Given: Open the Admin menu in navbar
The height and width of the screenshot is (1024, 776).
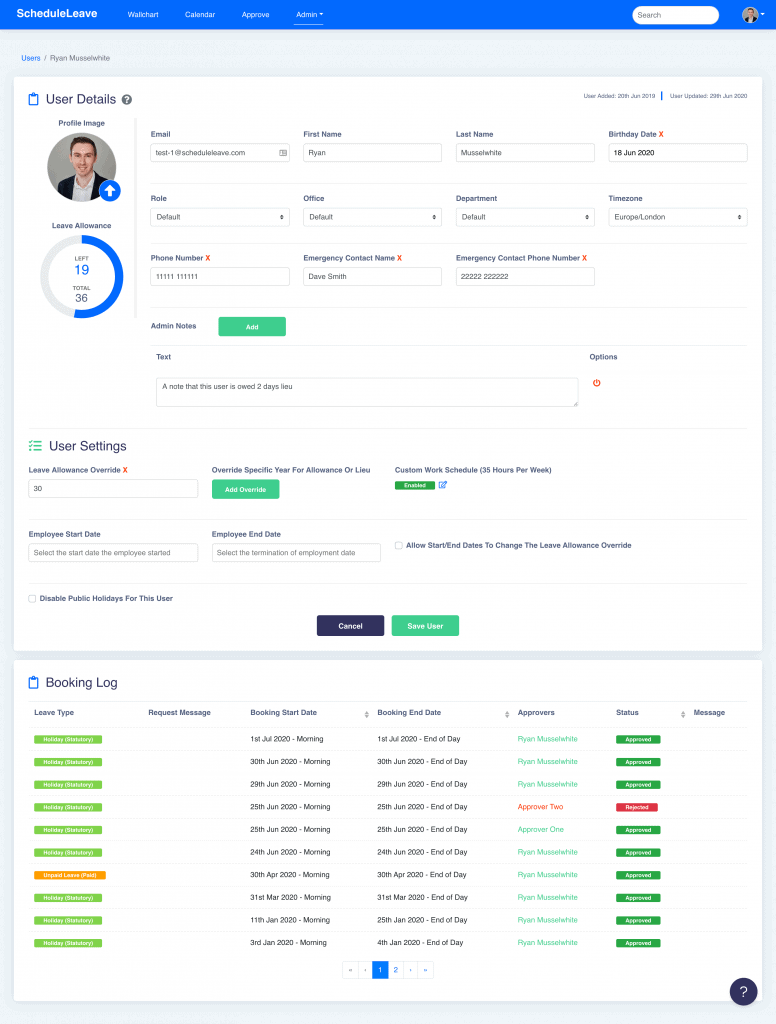Looking at the screenshot, I should (309, 15).
